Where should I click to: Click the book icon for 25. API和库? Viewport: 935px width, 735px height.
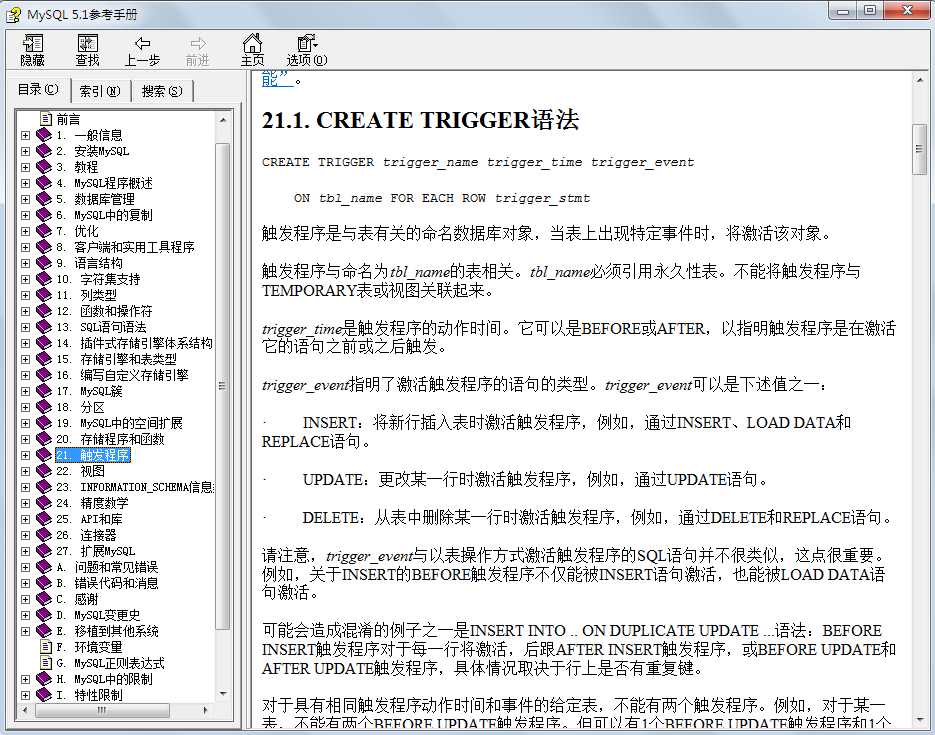44,519
